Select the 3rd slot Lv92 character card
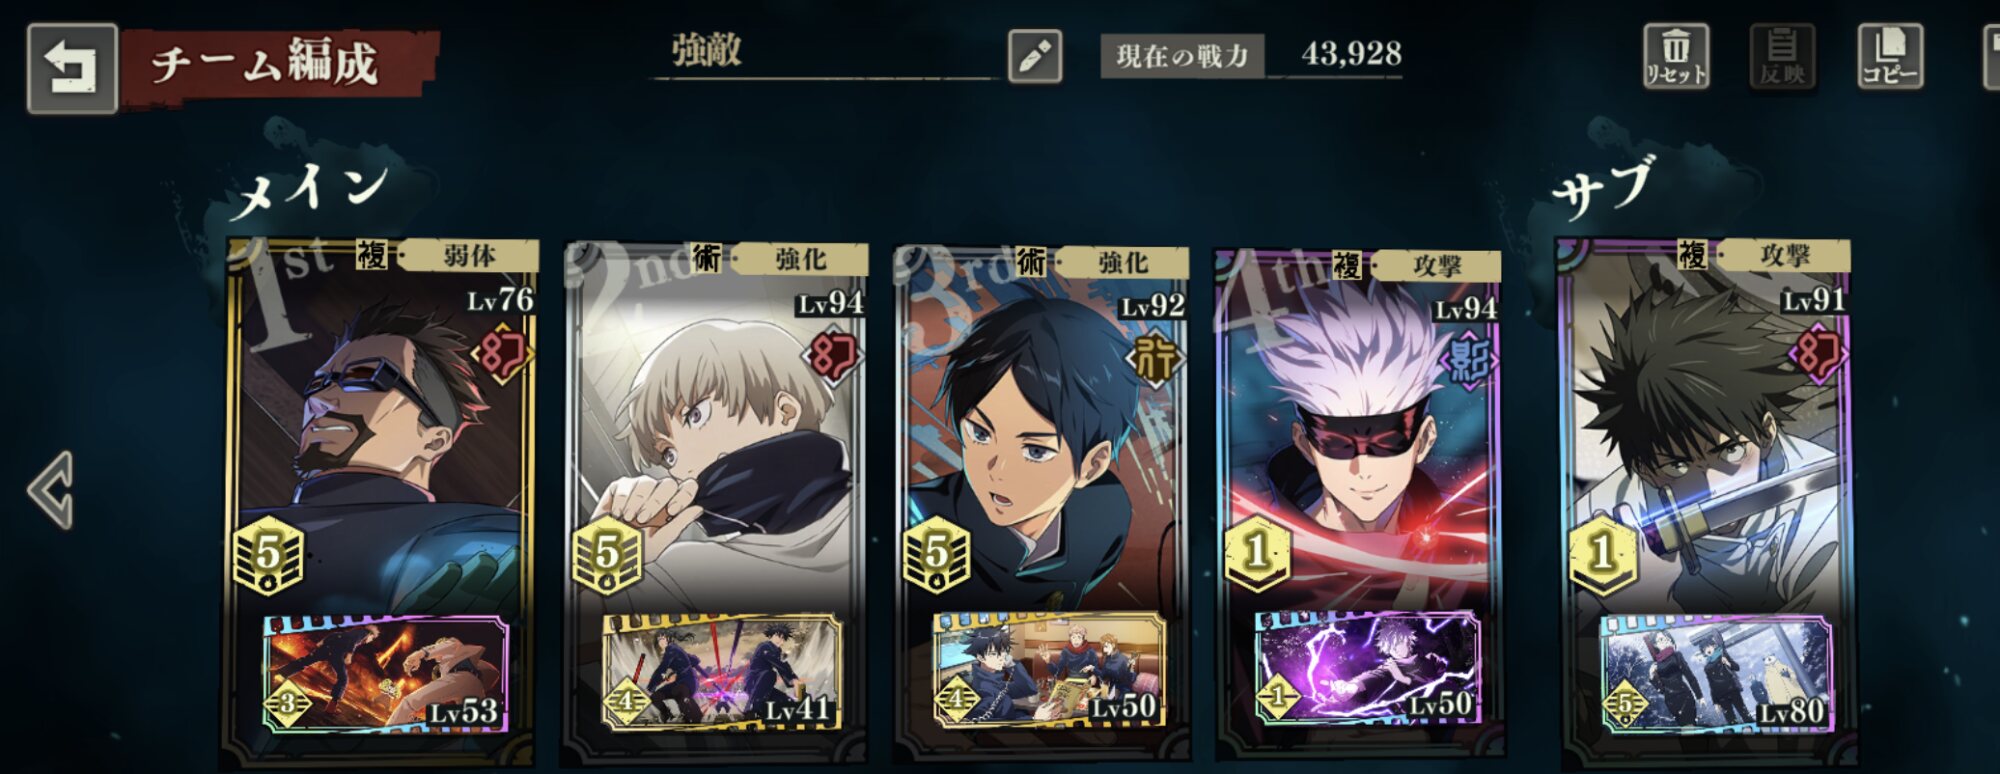Viewport: 2000px width, 774px height. pyautogui.click(x=1042, y=430)
